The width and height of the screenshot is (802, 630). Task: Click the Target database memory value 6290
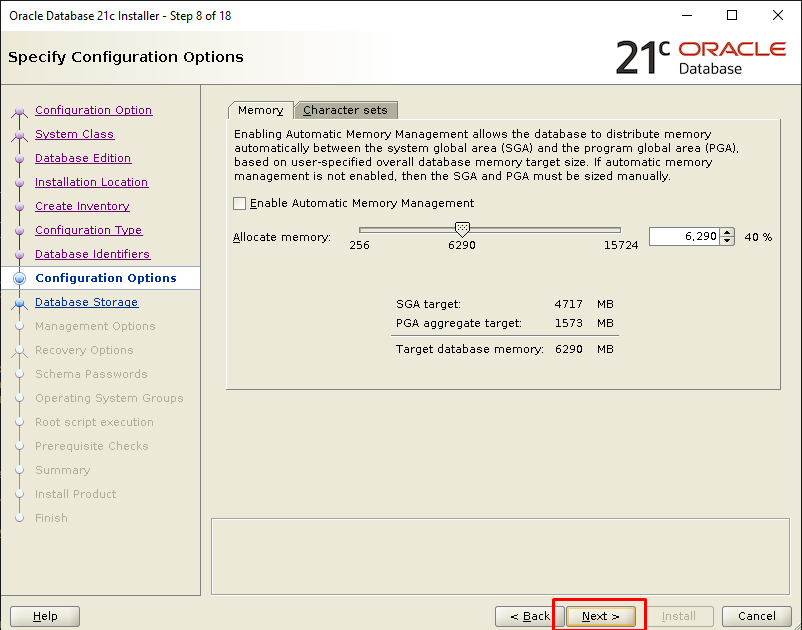pyautogui.click(x=568, y=349)
